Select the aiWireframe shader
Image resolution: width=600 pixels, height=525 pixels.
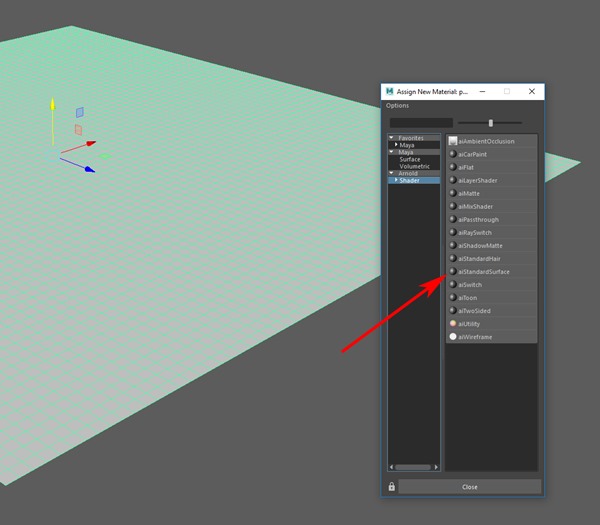[492, 336]
